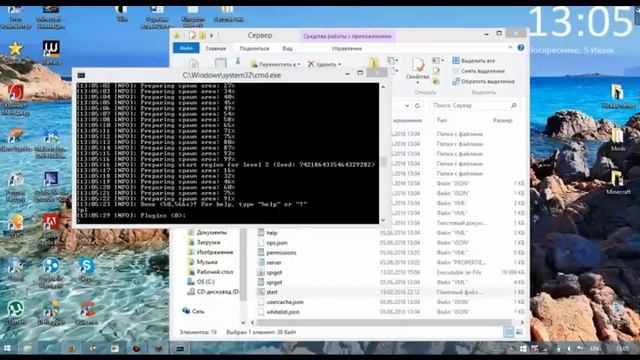The image size is (640, 360).
Task: Select the usercache.json file
Action: pos(280,302)
